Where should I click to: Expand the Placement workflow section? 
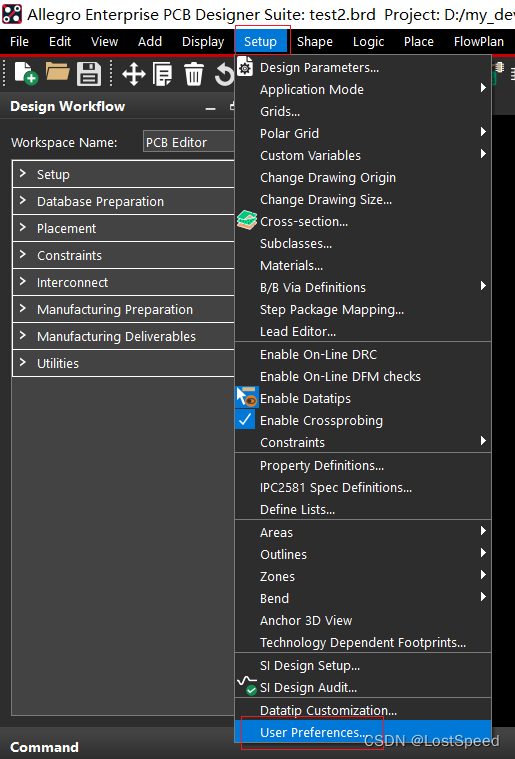tap(123, 228)
